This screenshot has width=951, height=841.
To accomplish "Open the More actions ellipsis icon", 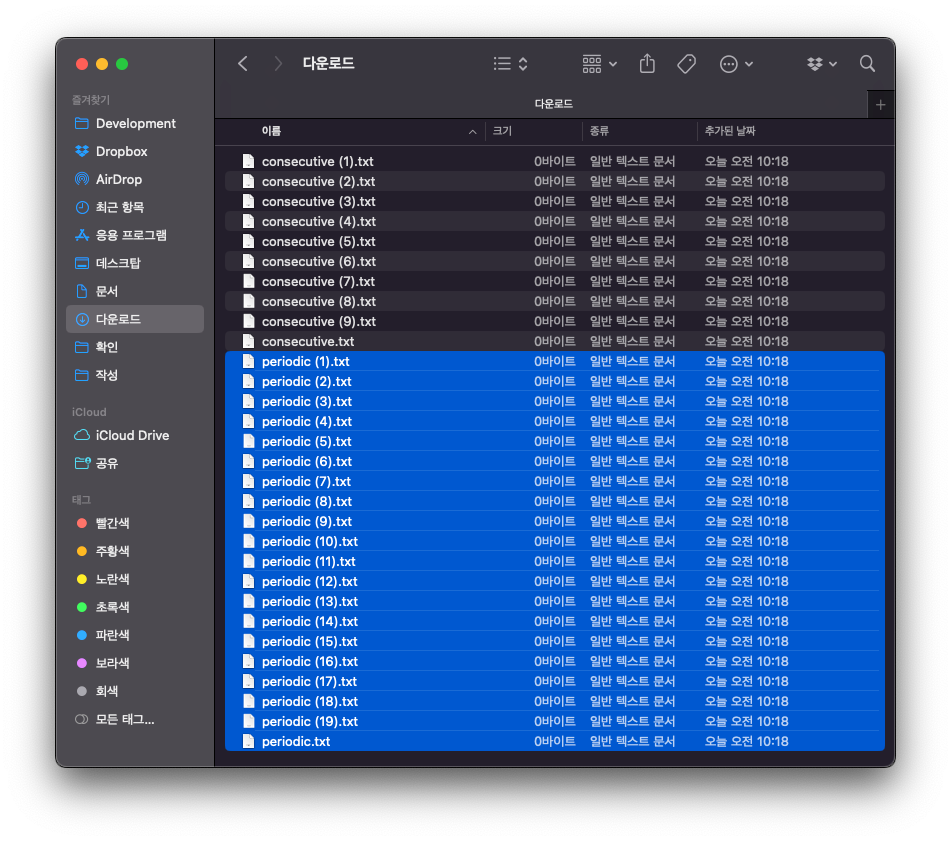I will [x=729, y=63].
